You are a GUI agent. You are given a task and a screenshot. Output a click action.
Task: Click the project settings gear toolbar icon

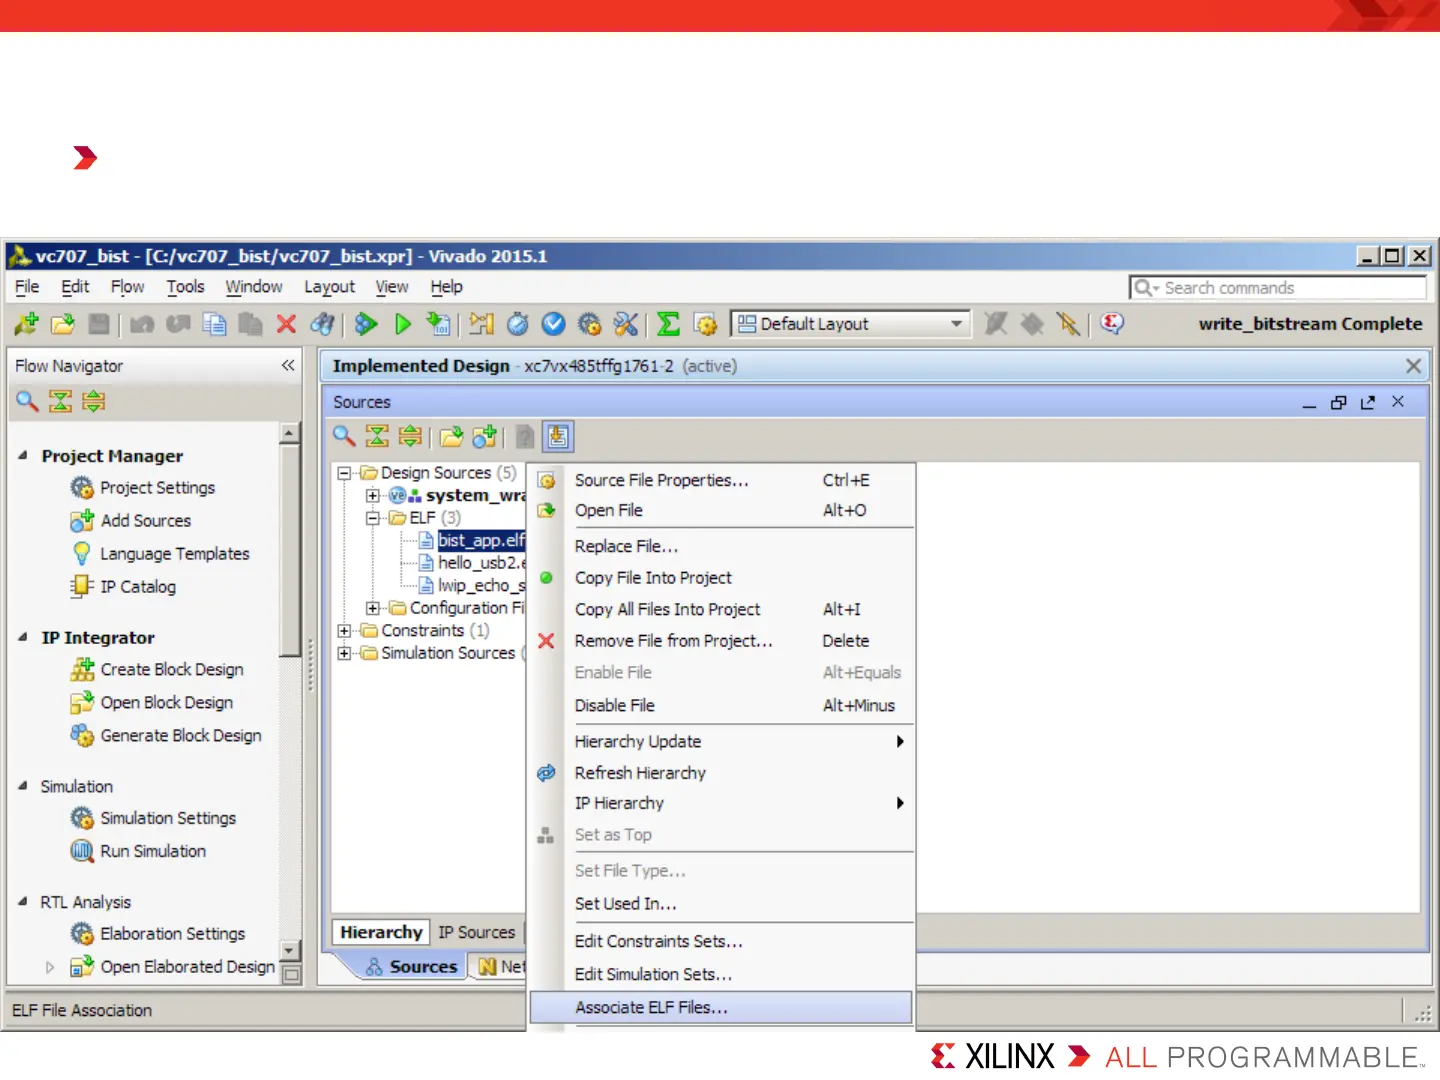(706, 324)
